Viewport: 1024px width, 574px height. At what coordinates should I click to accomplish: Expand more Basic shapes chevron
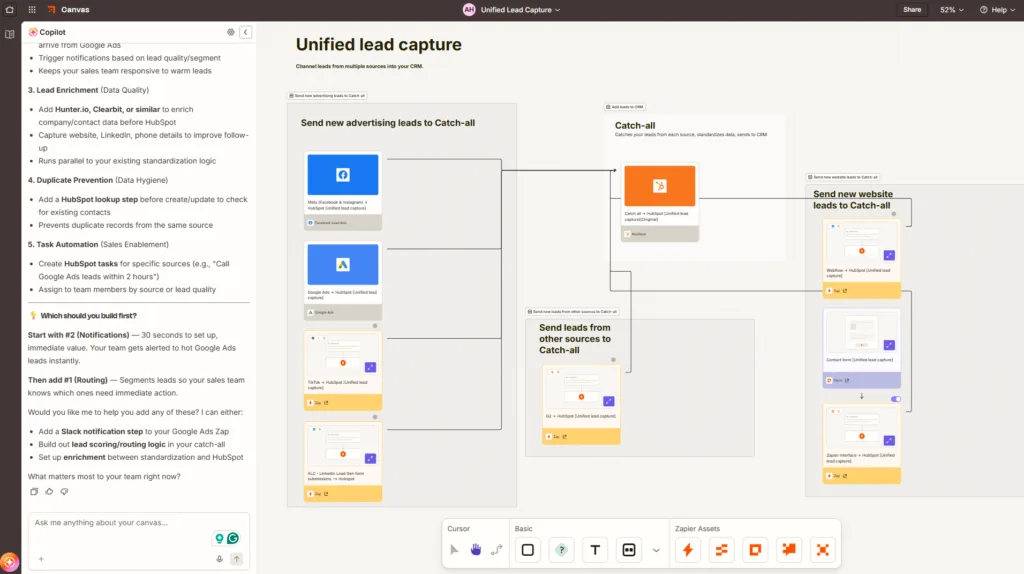pos(656,550)
